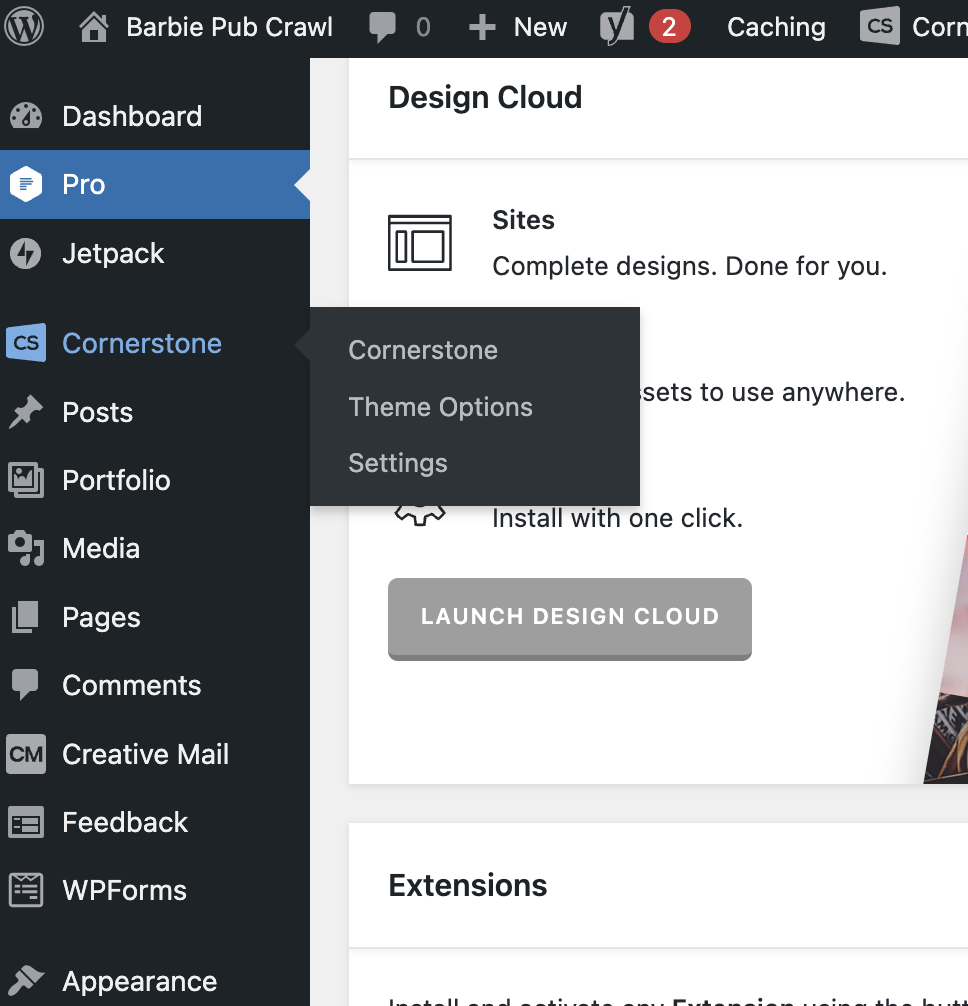Click the Sites layout icon

(420, 243)
